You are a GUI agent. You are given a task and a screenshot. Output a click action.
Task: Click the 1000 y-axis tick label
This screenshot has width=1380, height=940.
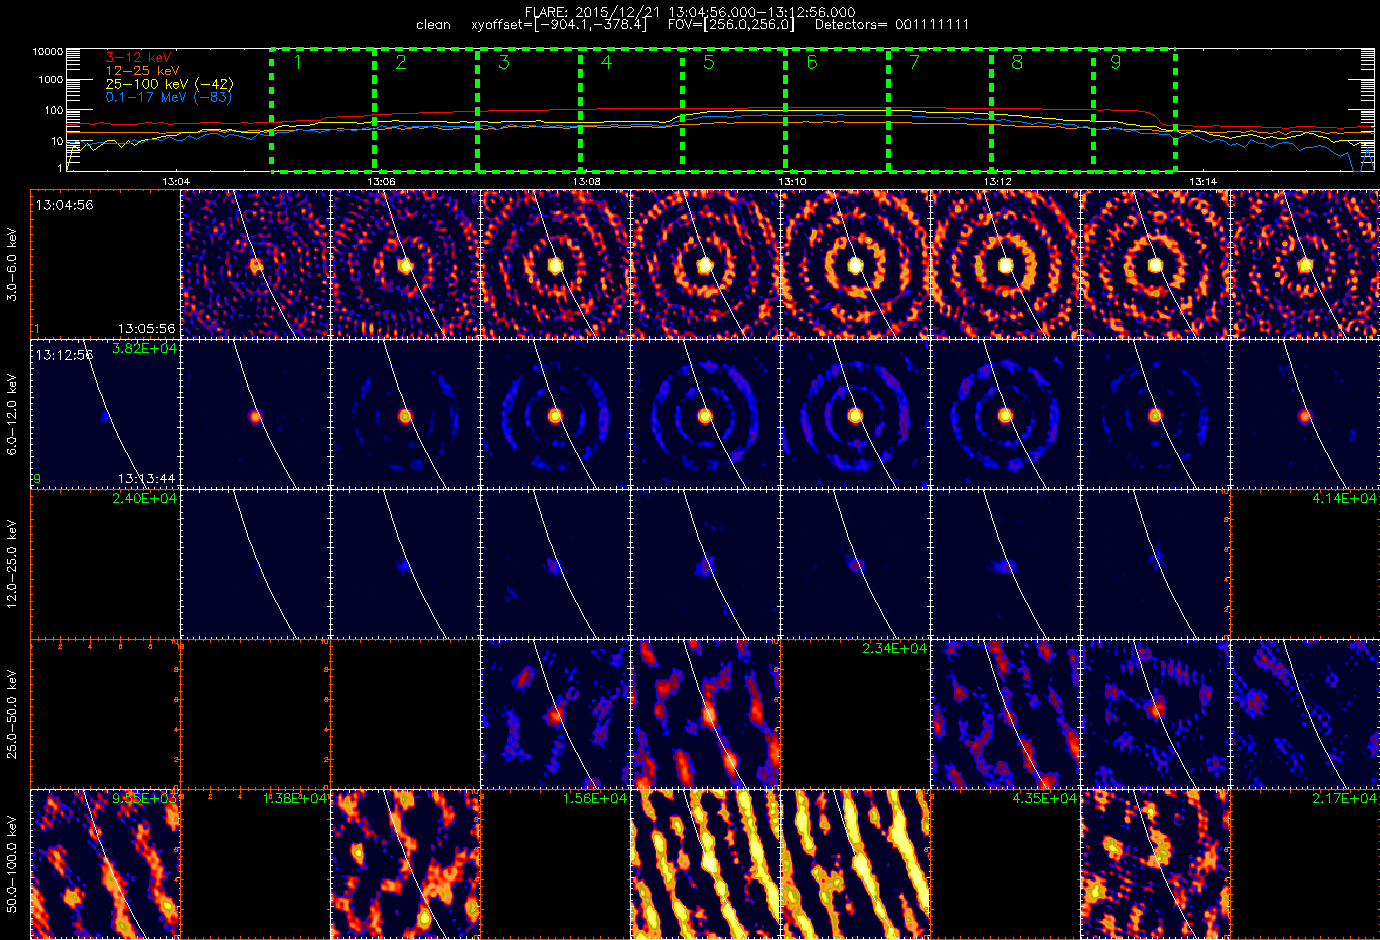50,80
